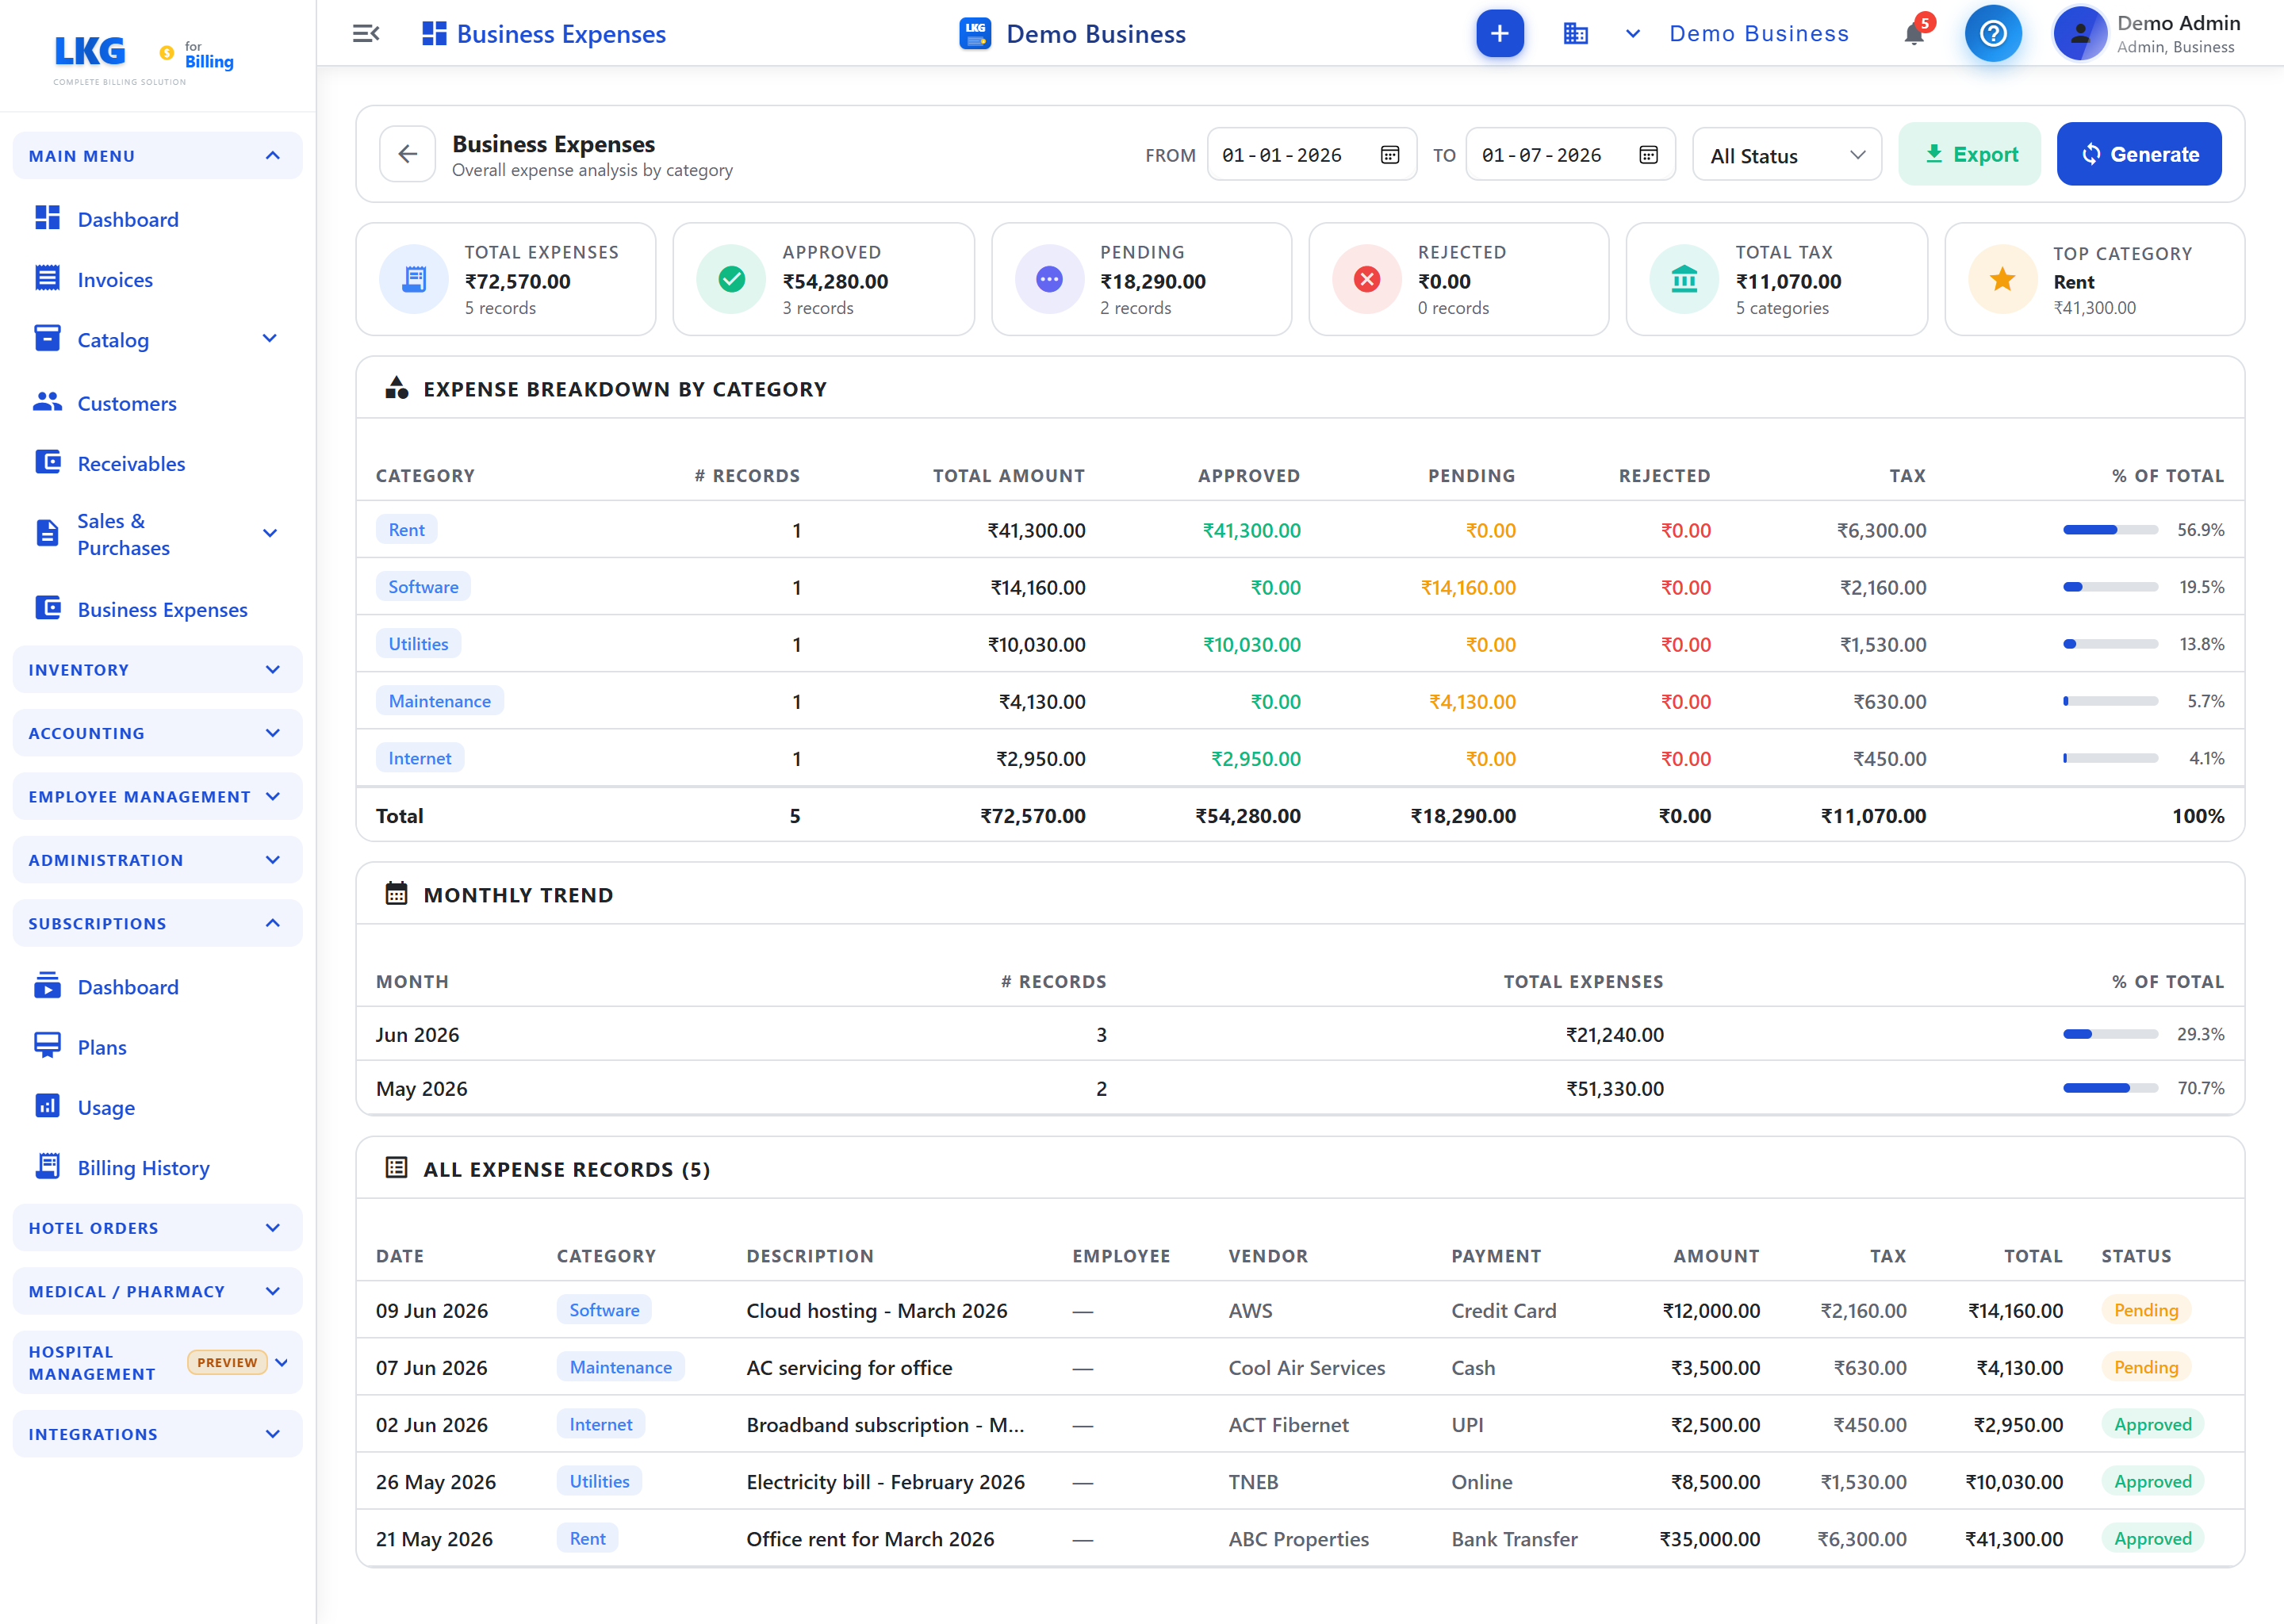Click the May 2026 70.7% progress bar
Screen dimensions: 2284x1624
[x=2110, y=1088]
